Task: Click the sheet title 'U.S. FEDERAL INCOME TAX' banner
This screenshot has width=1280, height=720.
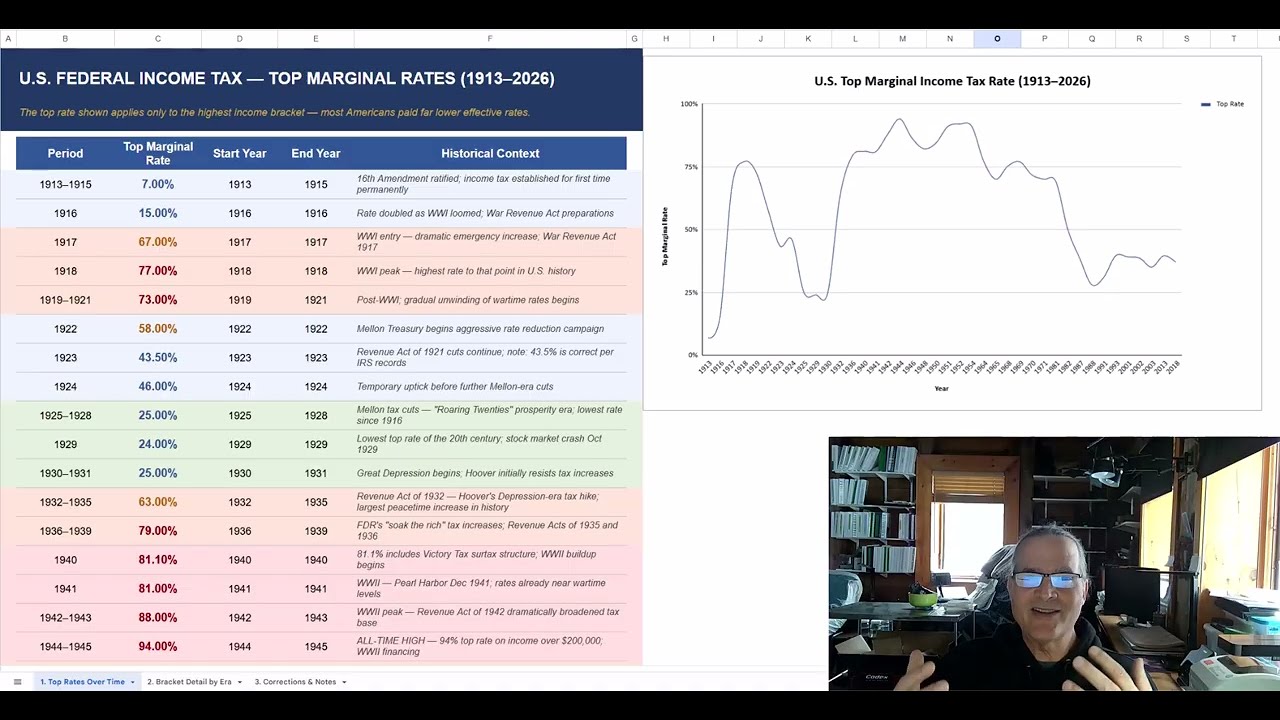Action: (287, 78)
